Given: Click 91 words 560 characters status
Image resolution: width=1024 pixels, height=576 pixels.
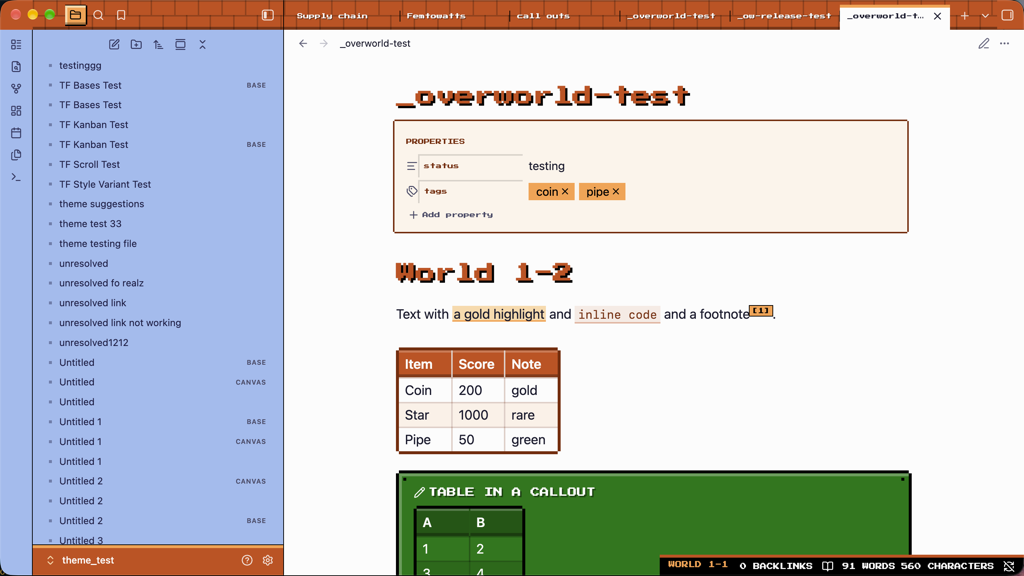Looking at the screenshot, I should pyautogui.click(x=918, y=566).
